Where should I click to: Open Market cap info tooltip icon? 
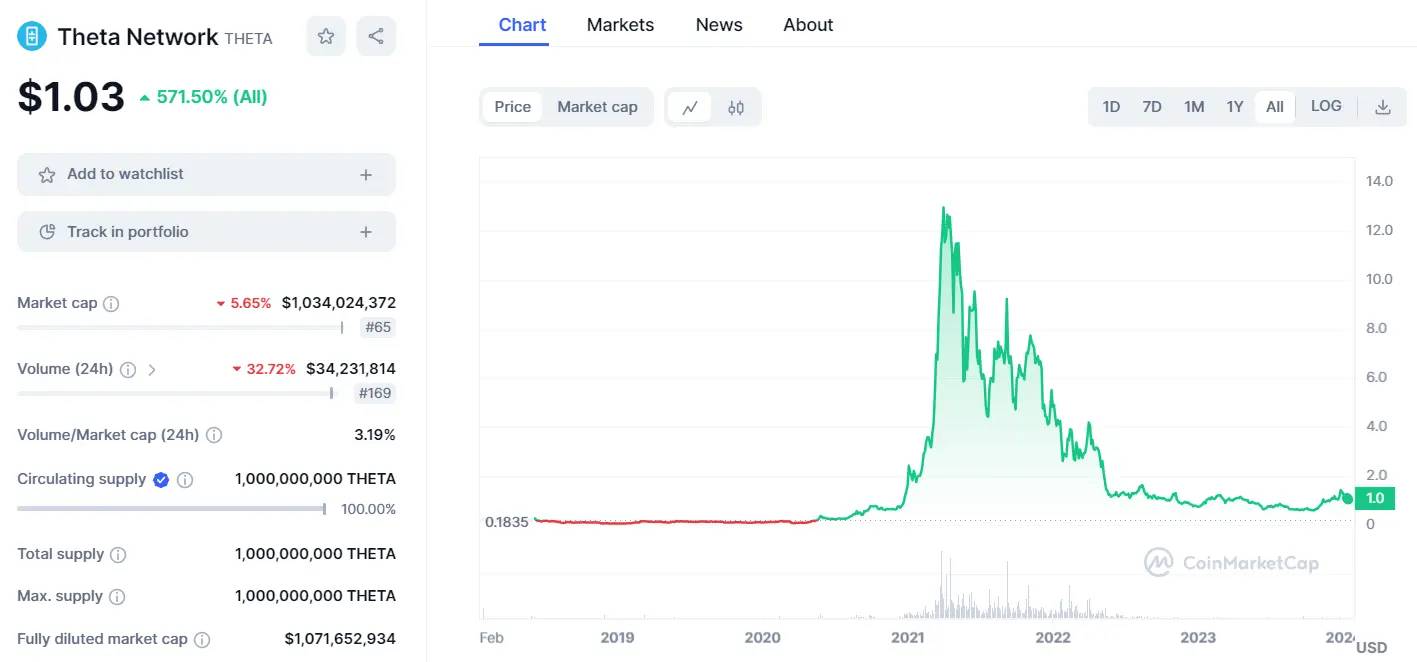[111, 303]
